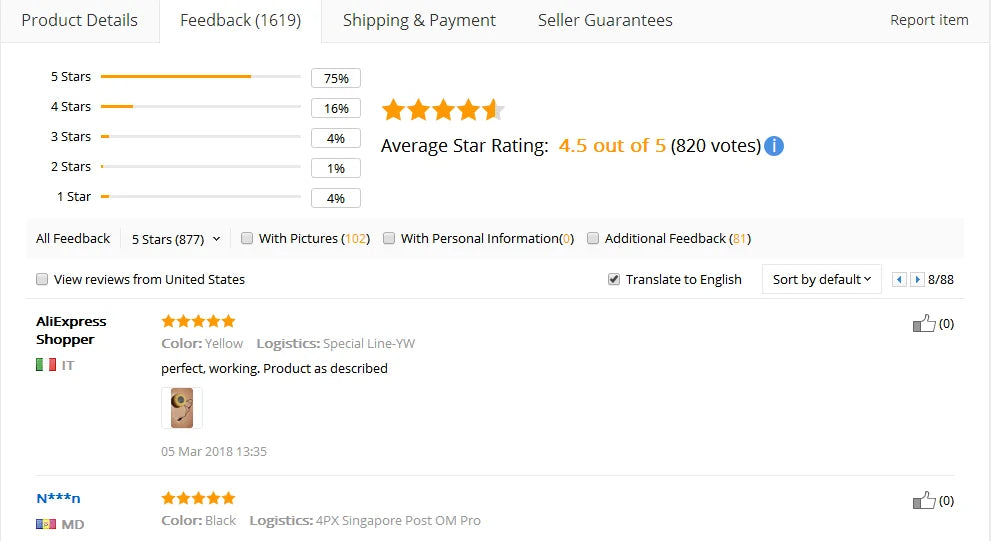Click the blue info icon beside votes
The height and width of the screenshot is (541, 991).
coord(774,146)
